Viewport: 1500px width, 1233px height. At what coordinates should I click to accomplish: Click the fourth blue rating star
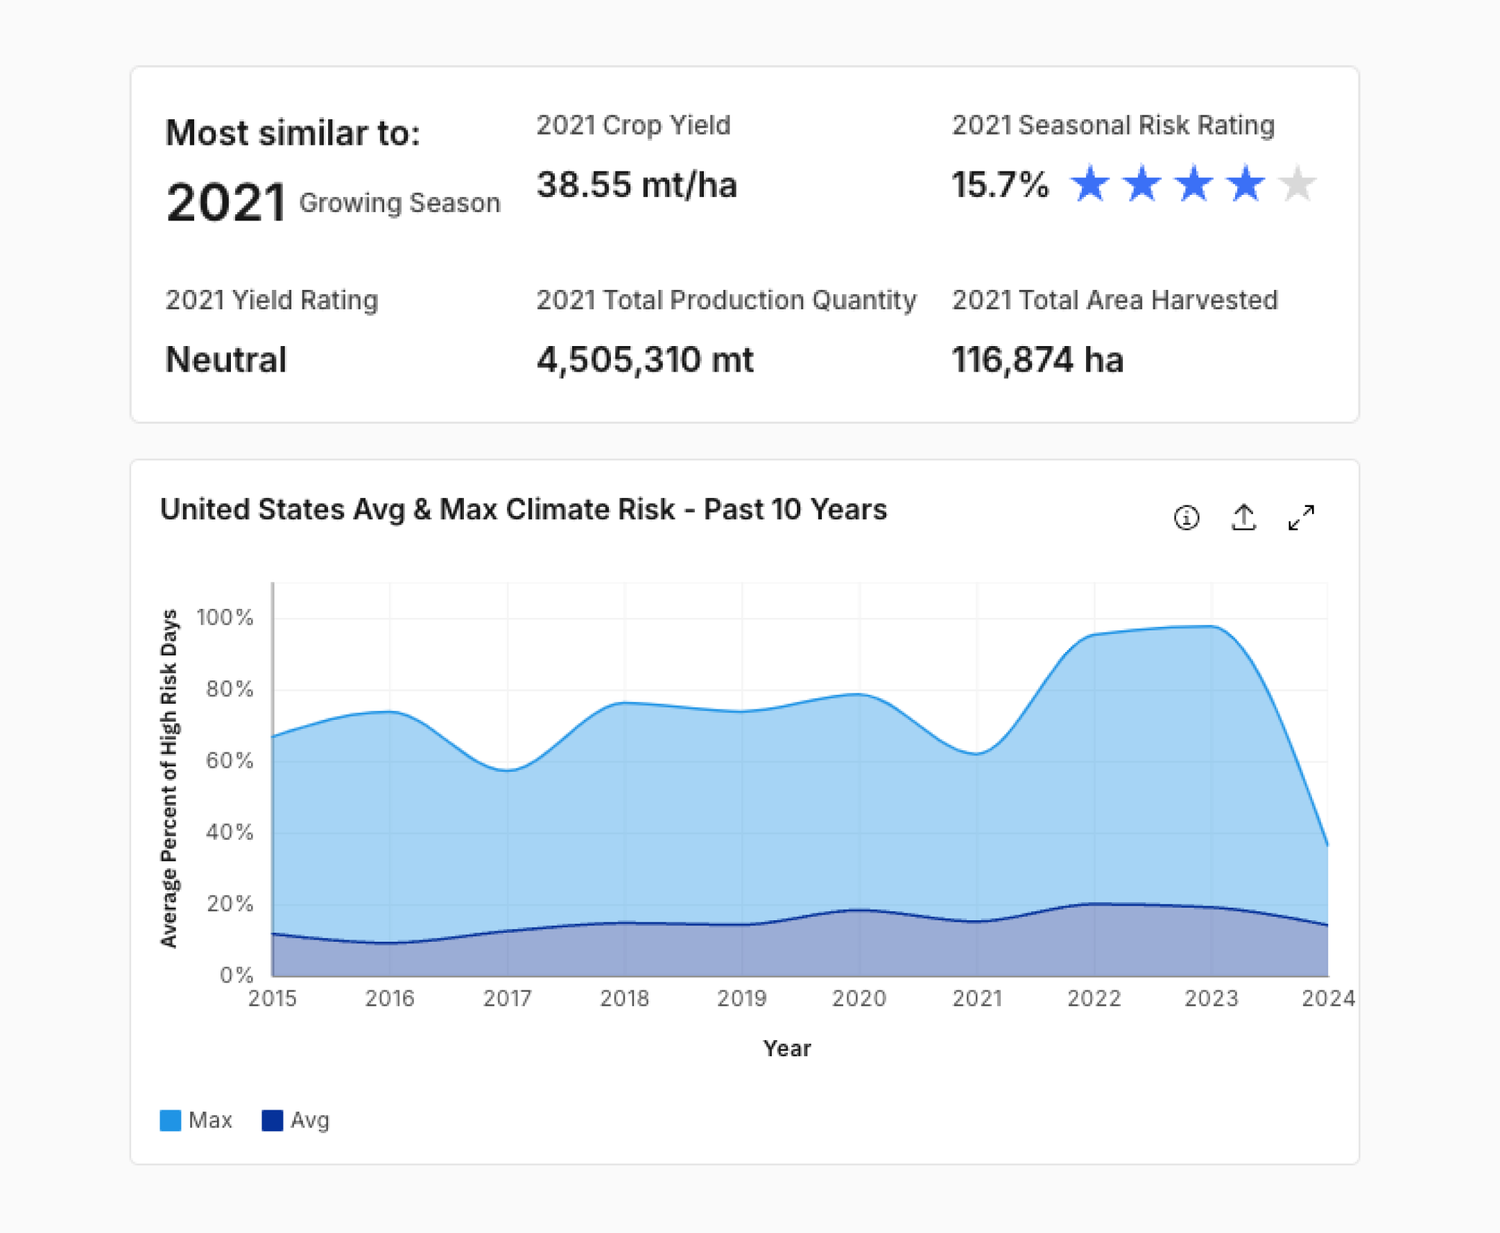coord(1246,184)
